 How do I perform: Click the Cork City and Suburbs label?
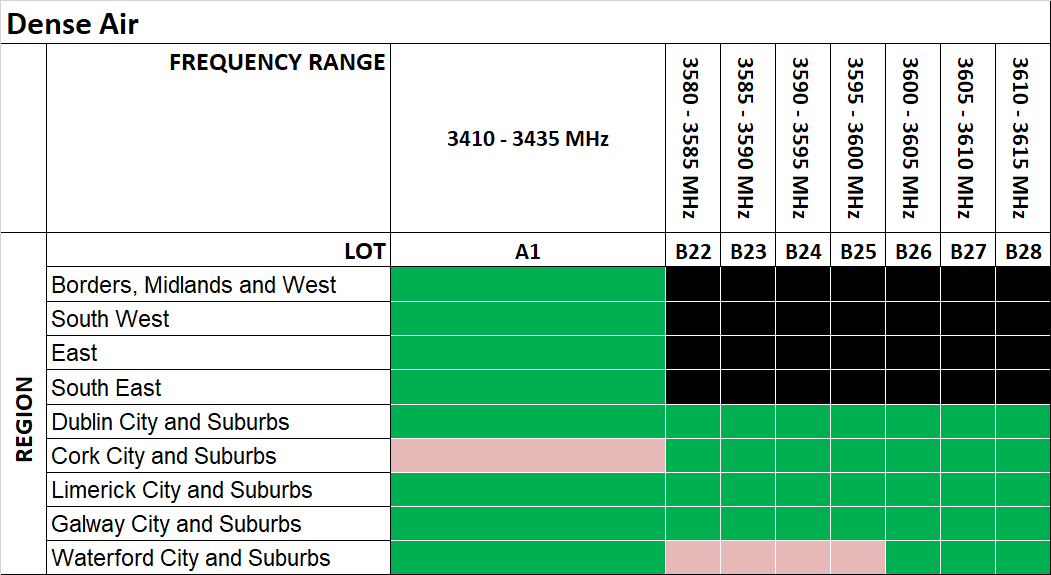[x=164, y=456]
